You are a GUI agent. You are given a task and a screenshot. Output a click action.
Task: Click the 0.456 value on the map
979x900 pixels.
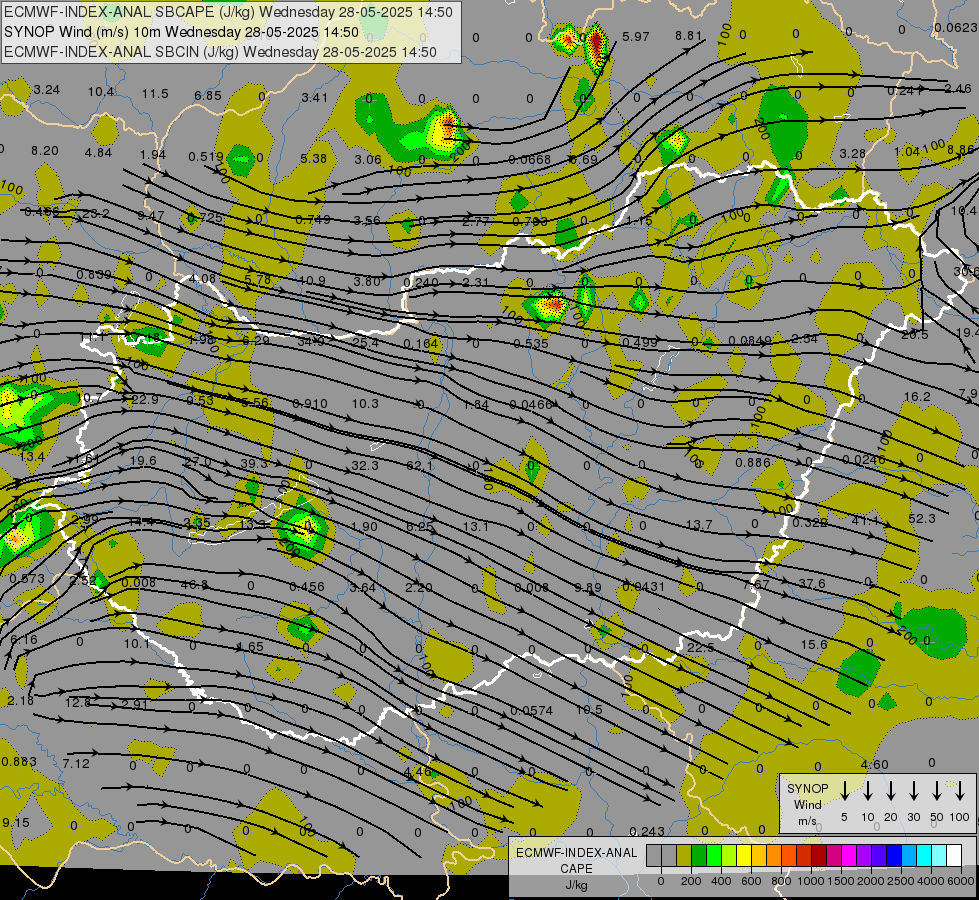point(307,586)
